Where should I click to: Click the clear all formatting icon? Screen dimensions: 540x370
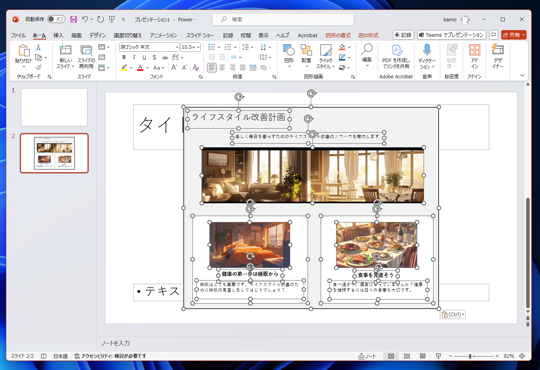196,68
